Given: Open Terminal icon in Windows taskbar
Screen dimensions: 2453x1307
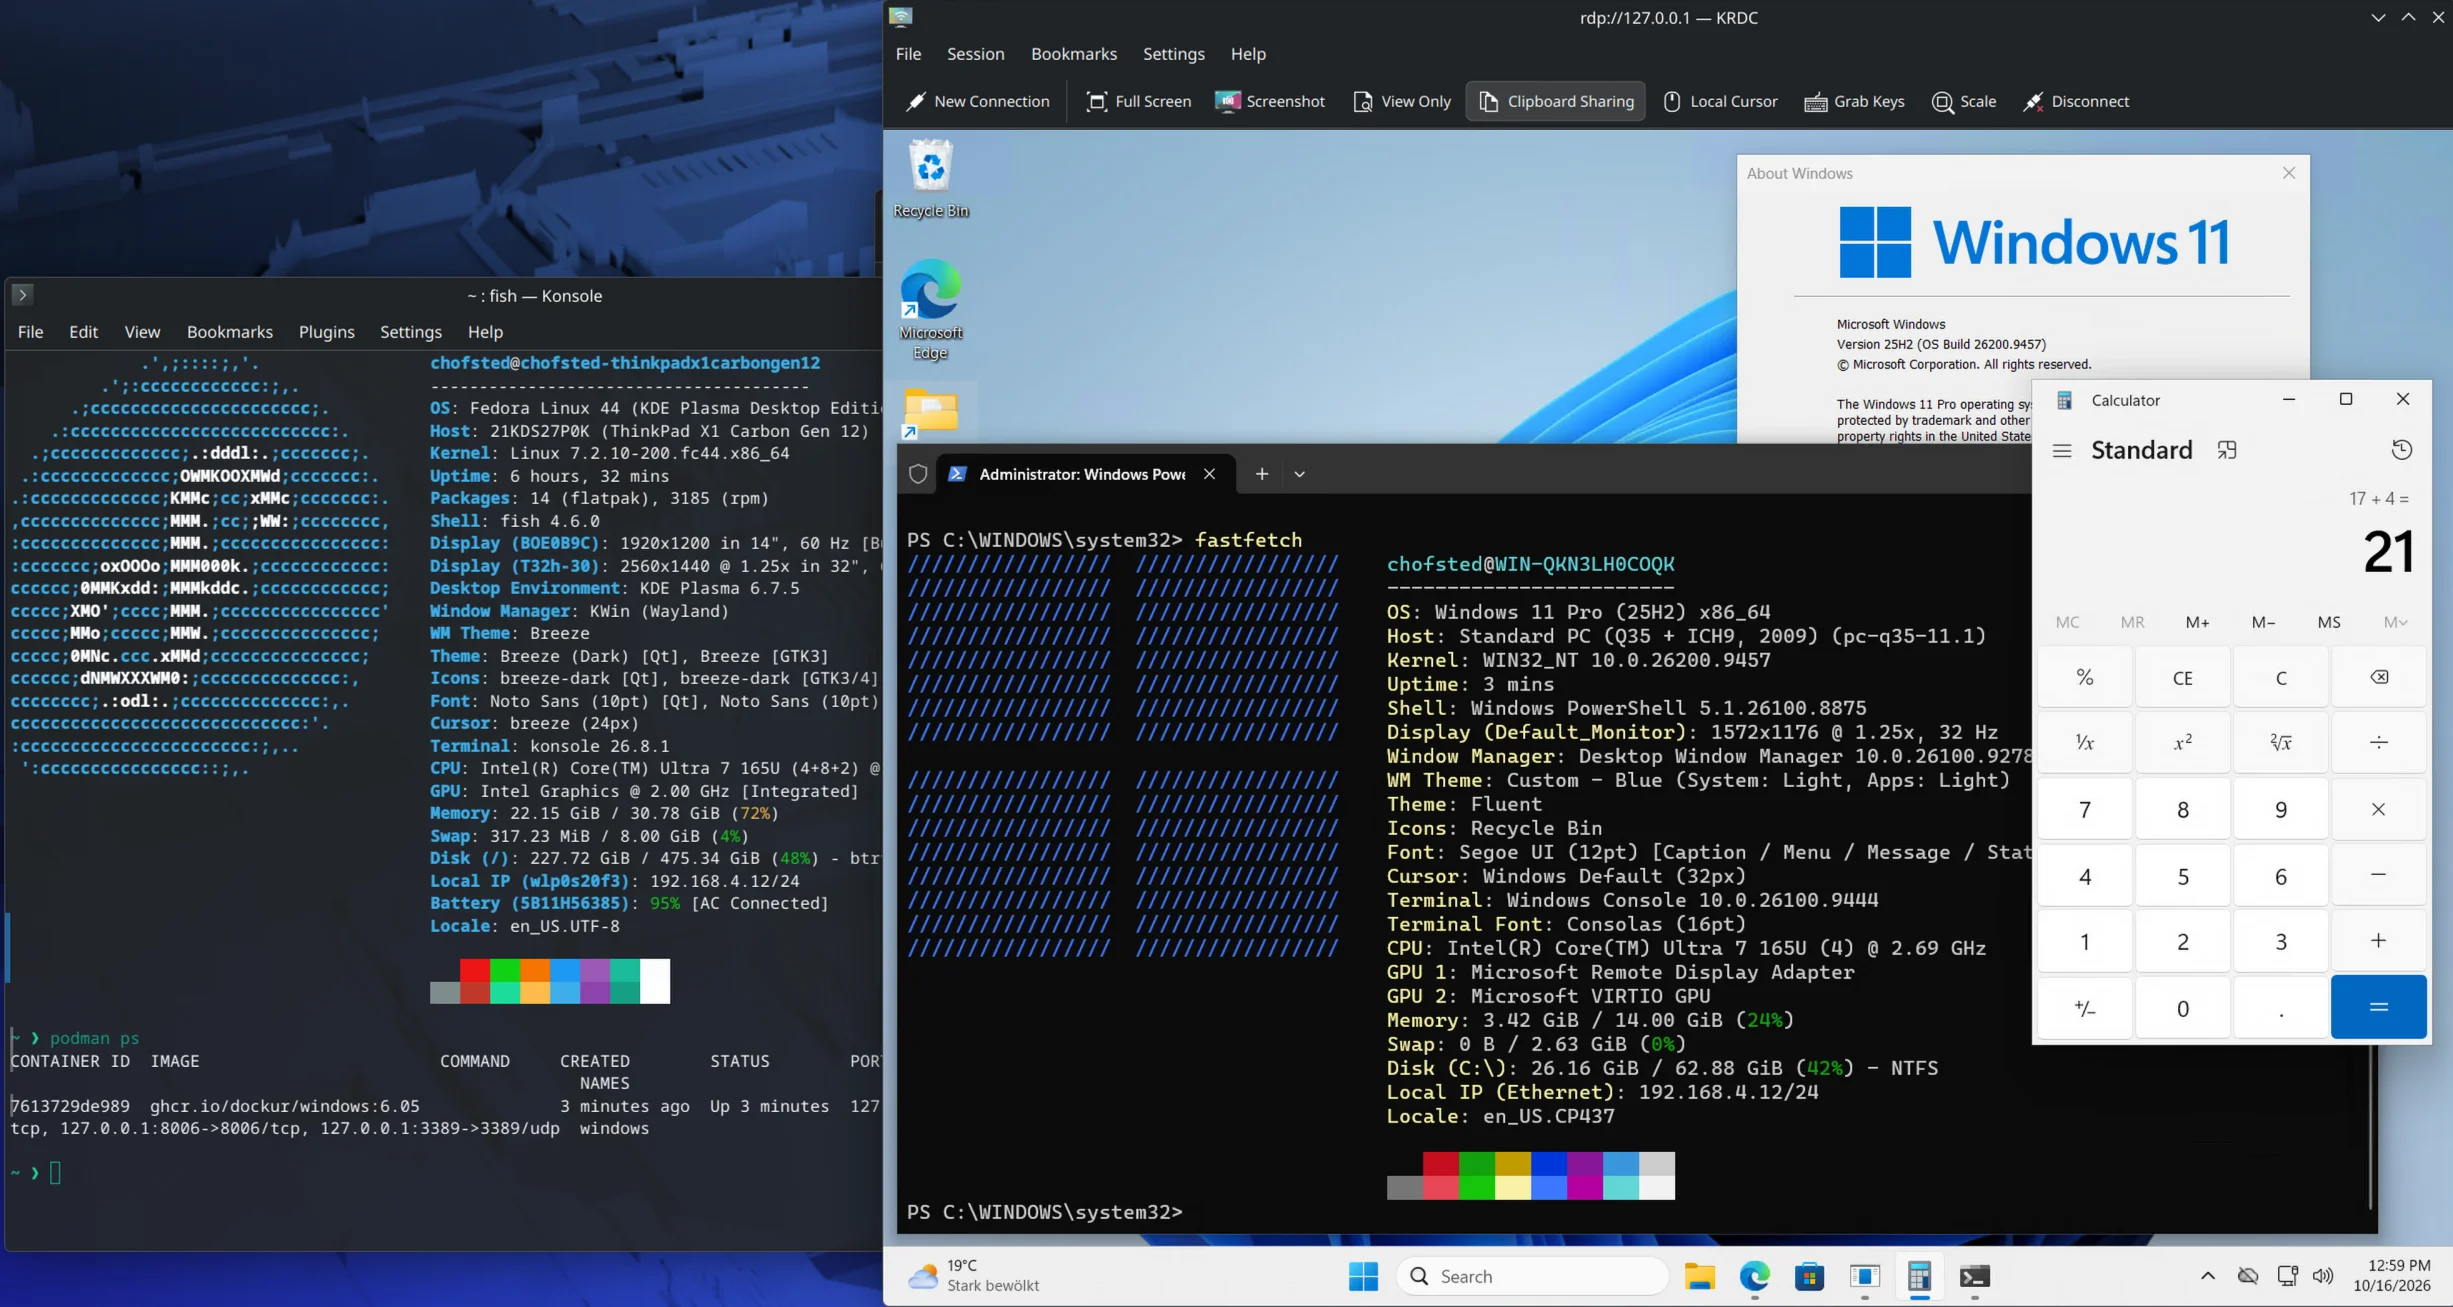Looking at the screenshot, I should (1974, 1276).
